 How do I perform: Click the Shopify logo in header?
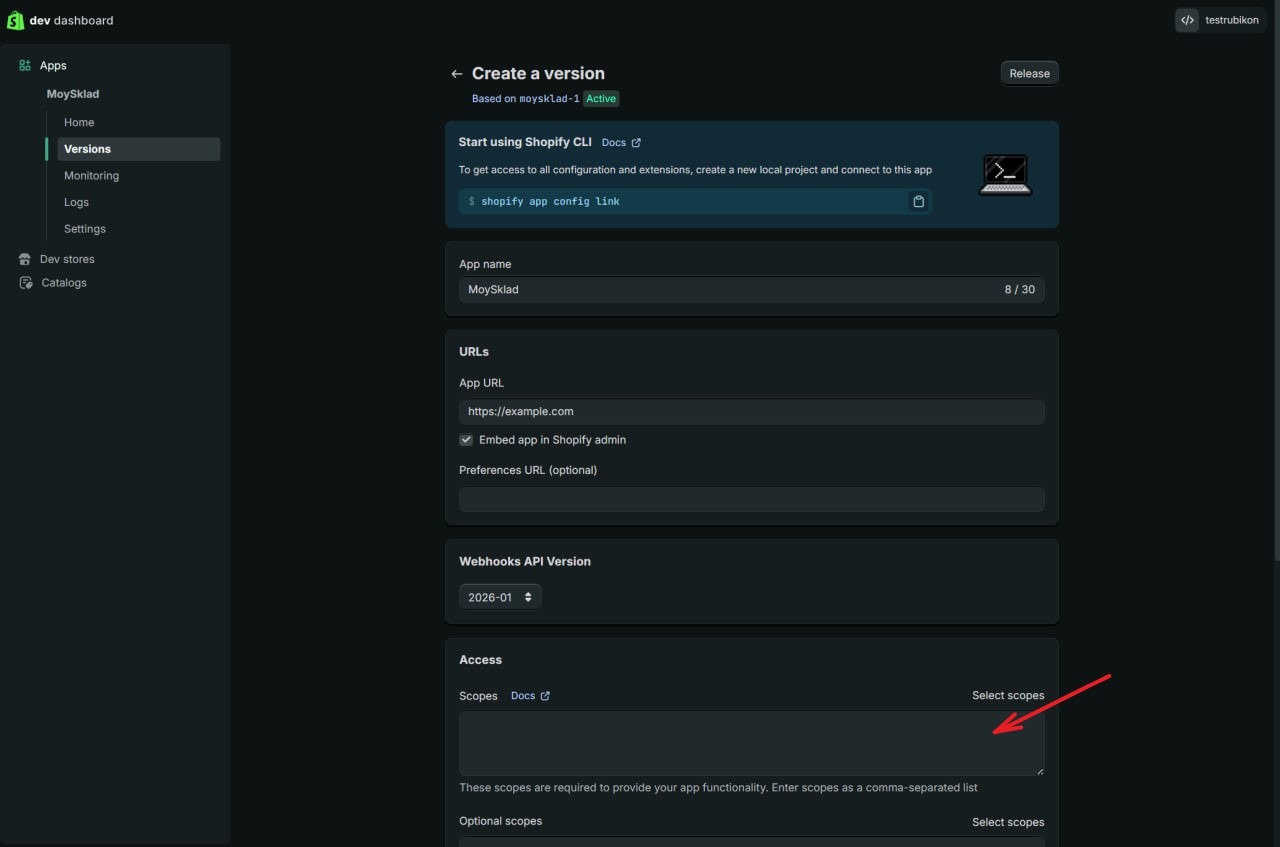[x=15, y=20]
